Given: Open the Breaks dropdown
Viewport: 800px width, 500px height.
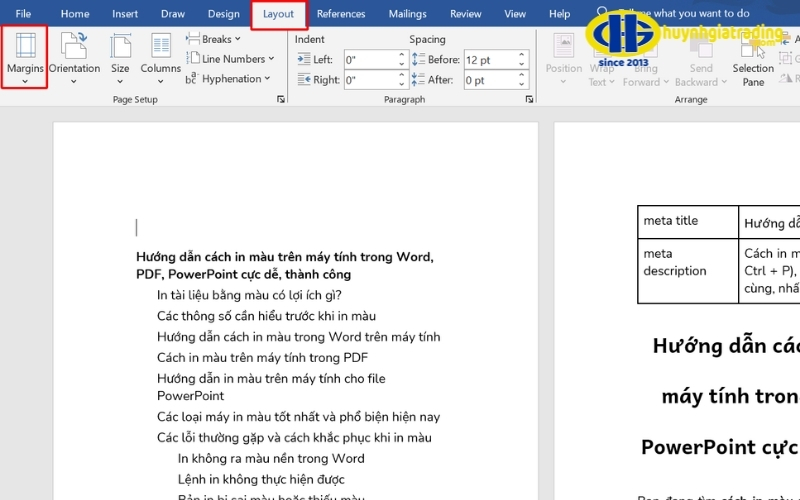Looking at the screenshot, I should click(x=213, y=39).
